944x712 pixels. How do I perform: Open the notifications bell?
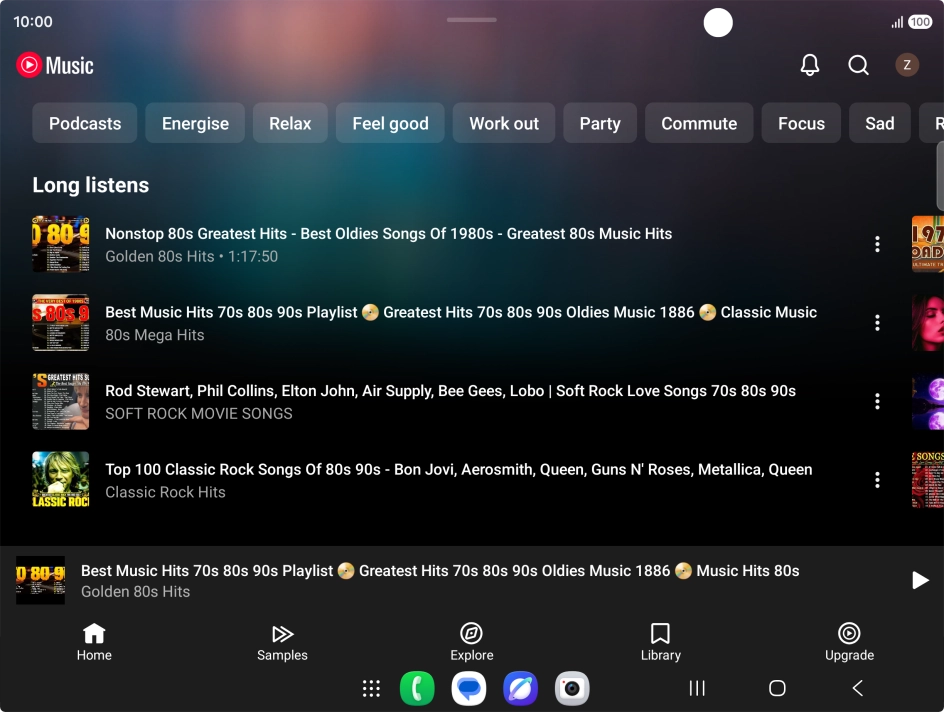coord(810,65)
